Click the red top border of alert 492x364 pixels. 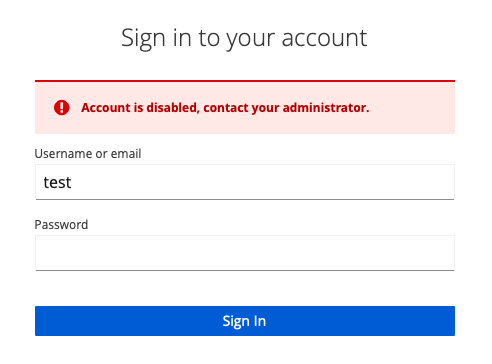[245, 81]
